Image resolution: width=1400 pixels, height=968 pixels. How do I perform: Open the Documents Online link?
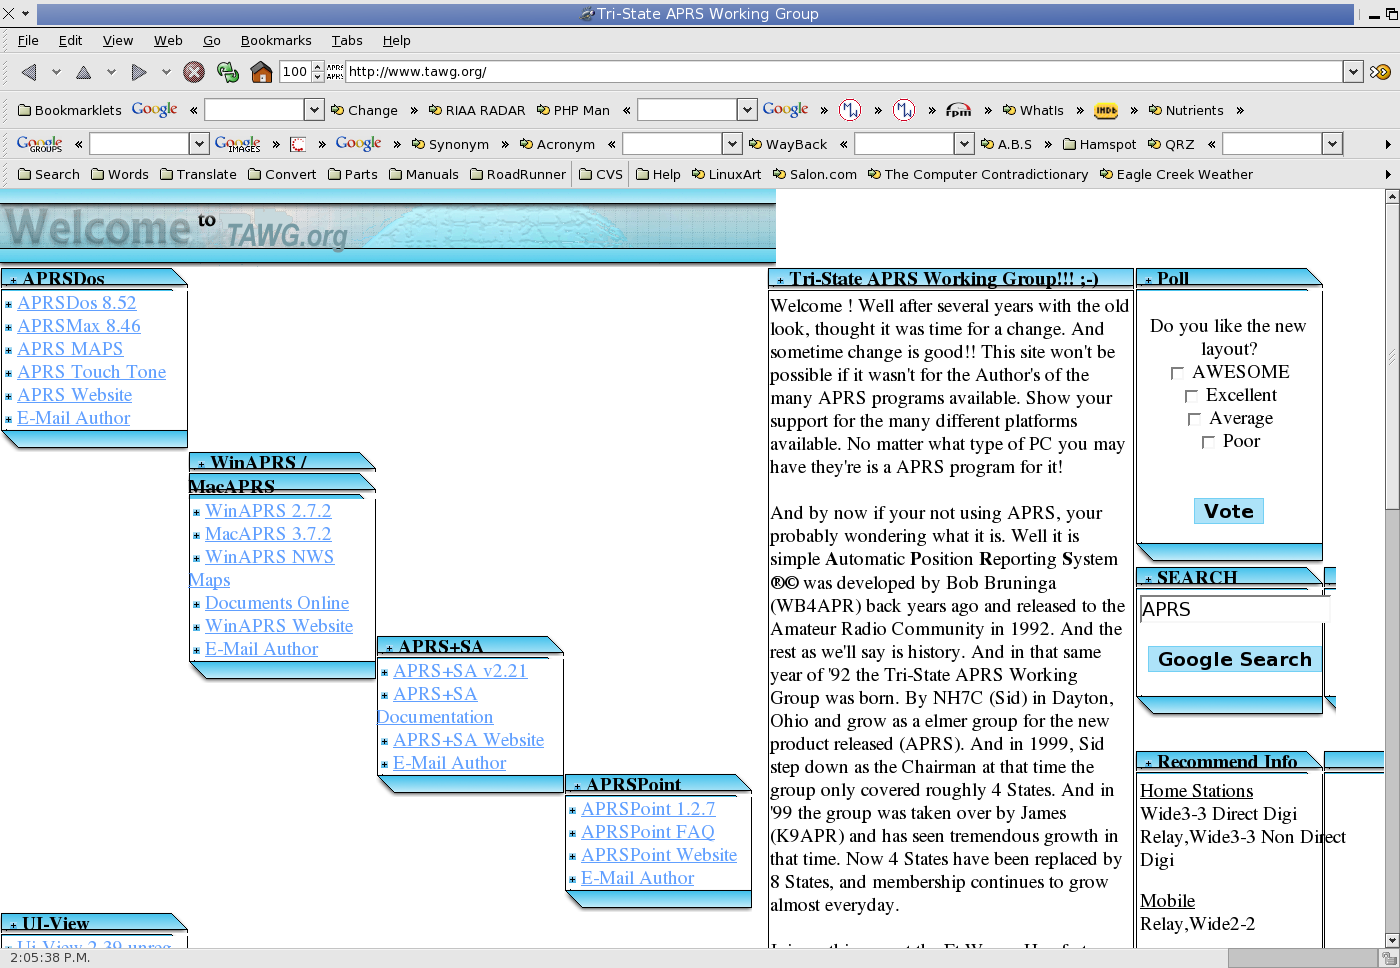point(277,603)
